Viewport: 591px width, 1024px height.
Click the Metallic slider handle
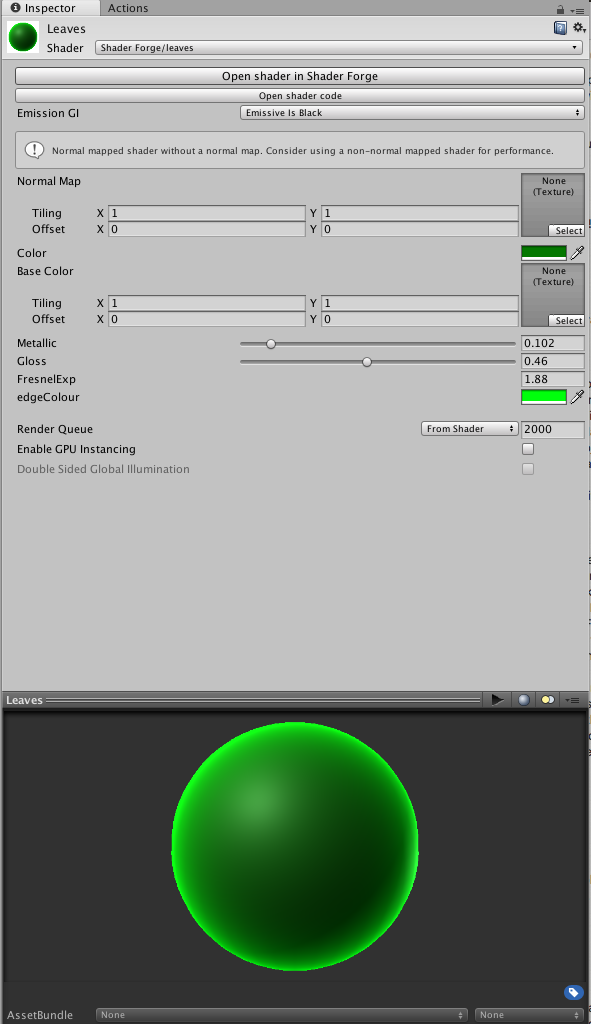click(x=270, y=344)
